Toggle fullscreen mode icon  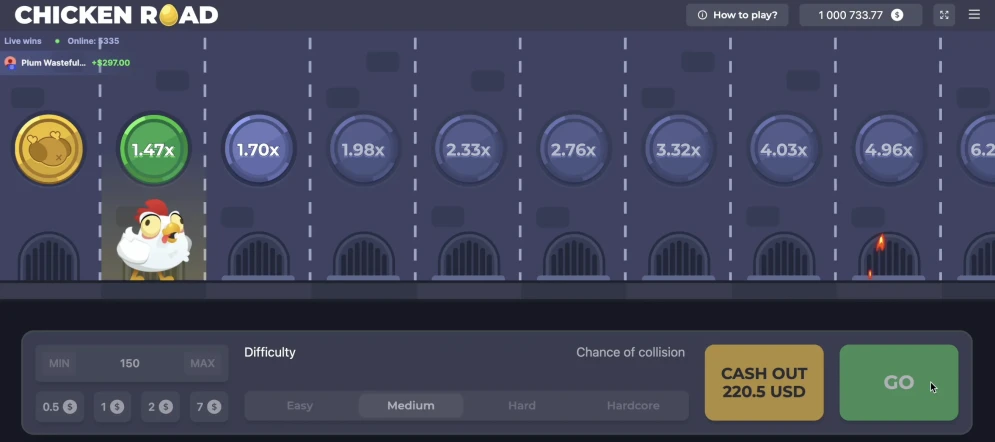coord(944,15)
